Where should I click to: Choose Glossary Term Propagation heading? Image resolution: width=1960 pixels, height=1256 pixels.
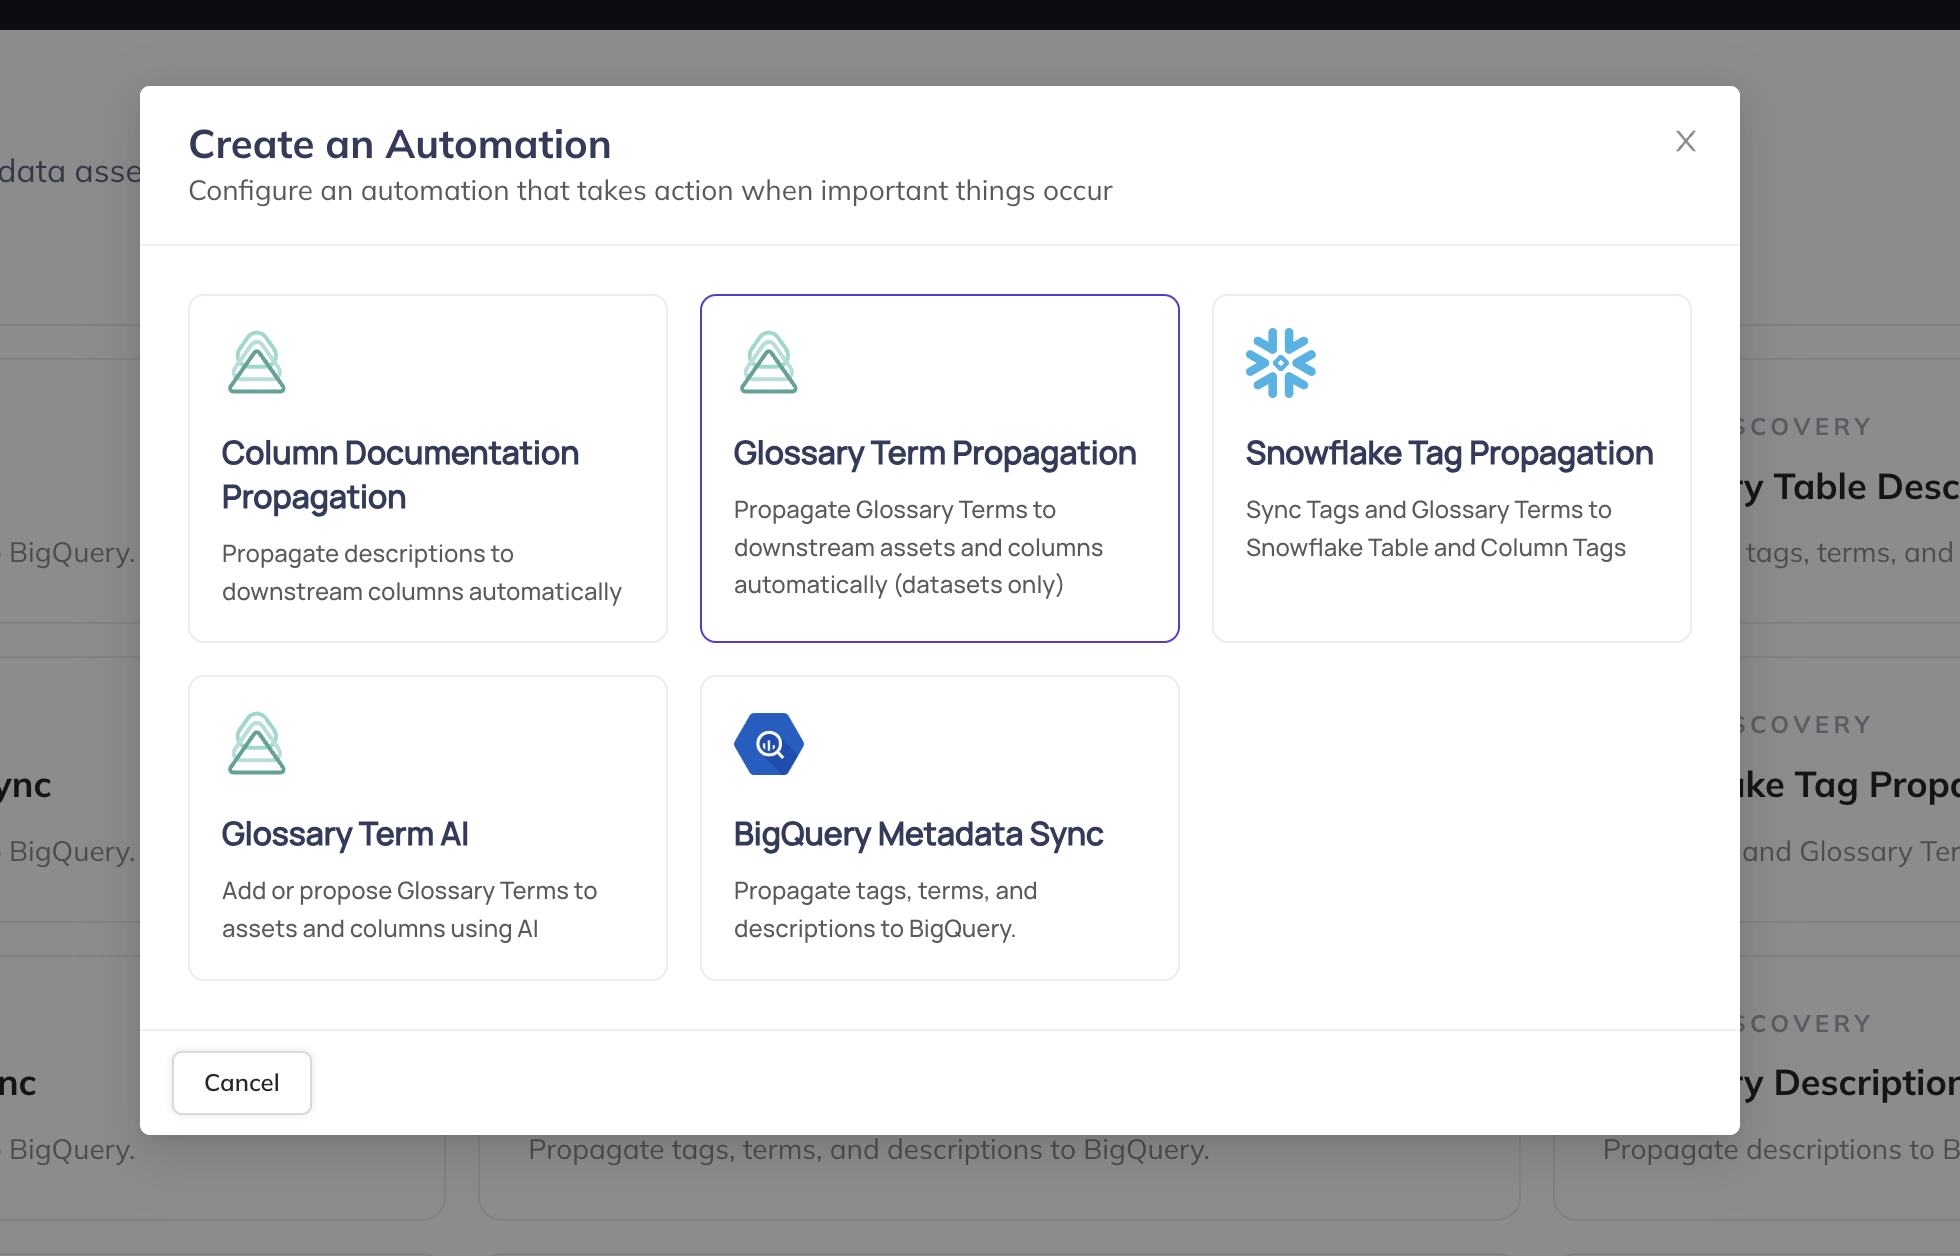point(934,453)
